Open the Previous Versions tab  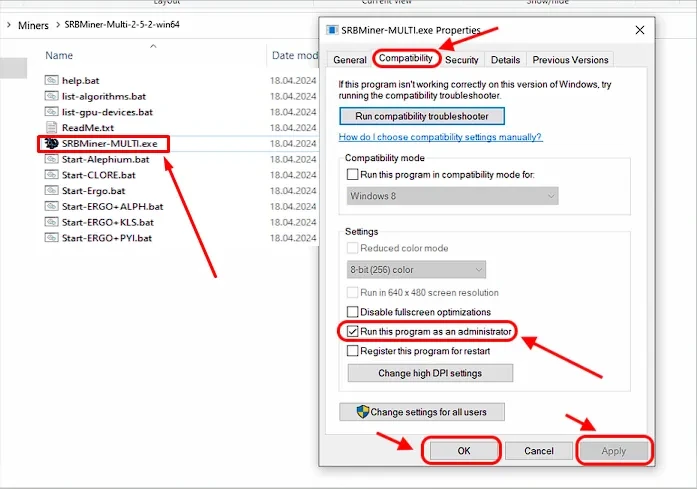(x=570, y=60)
